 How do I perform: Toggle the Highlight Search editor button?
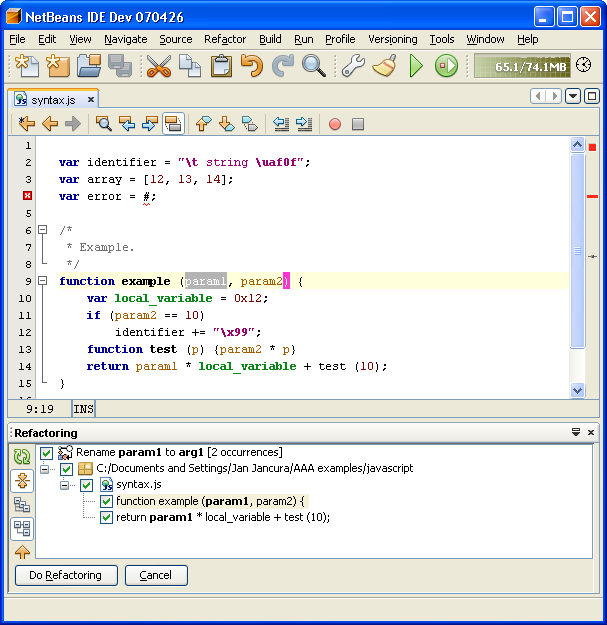click(x=173, y=124)
